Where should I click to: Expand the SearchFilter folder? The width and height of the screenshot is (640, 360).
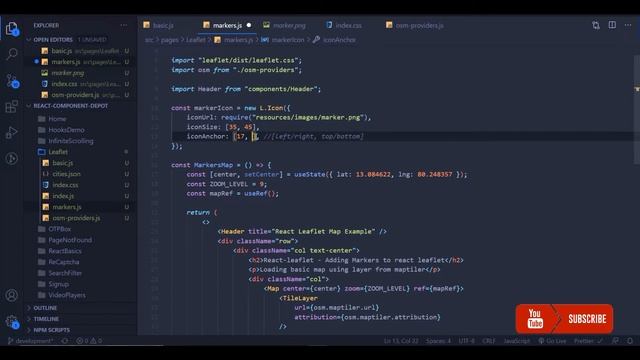(x=65, y=273)
